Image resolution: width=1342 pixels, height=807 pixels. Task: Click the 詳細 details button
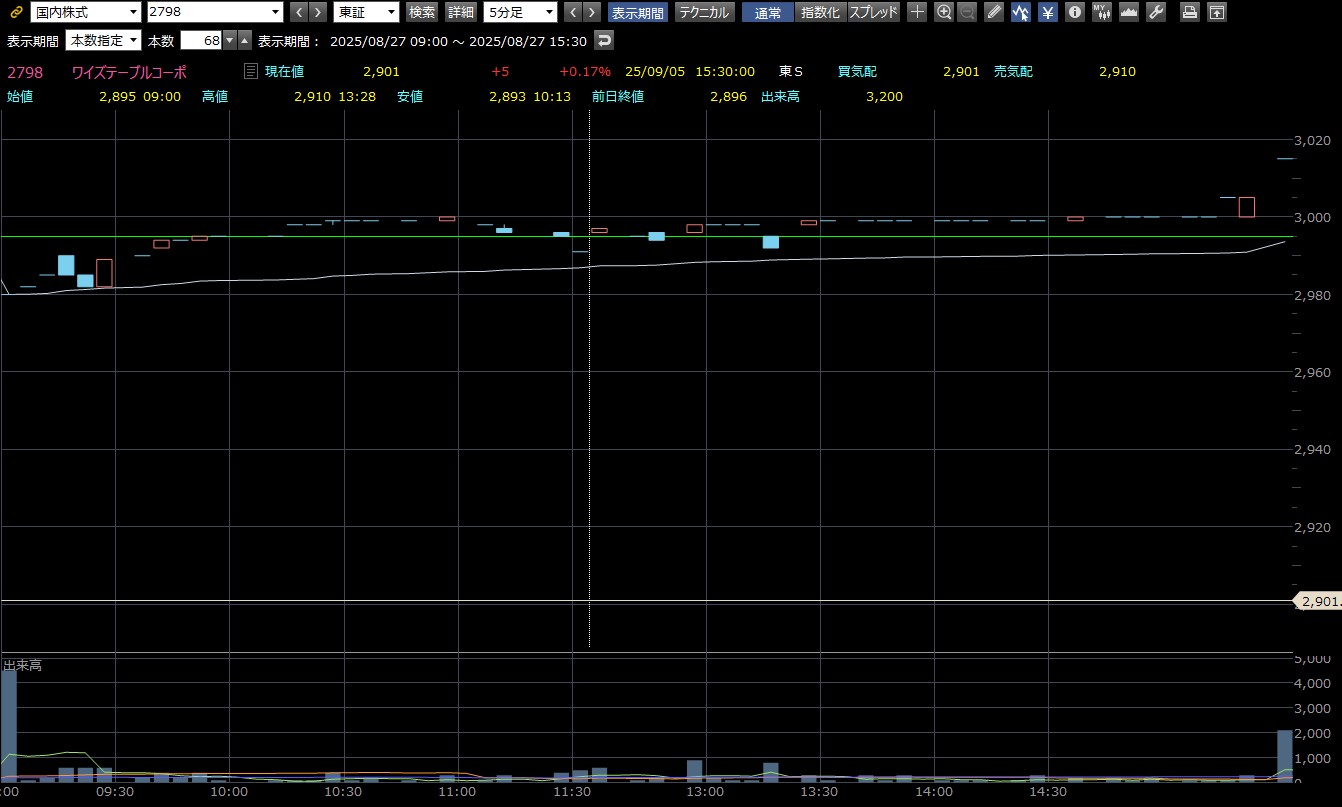coord(461,12)
